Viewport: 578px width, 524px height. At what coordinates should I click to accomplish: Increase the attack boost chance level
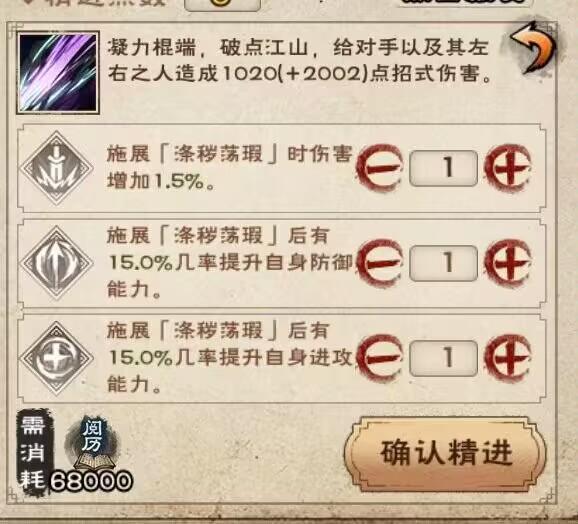tap(509, 357)
